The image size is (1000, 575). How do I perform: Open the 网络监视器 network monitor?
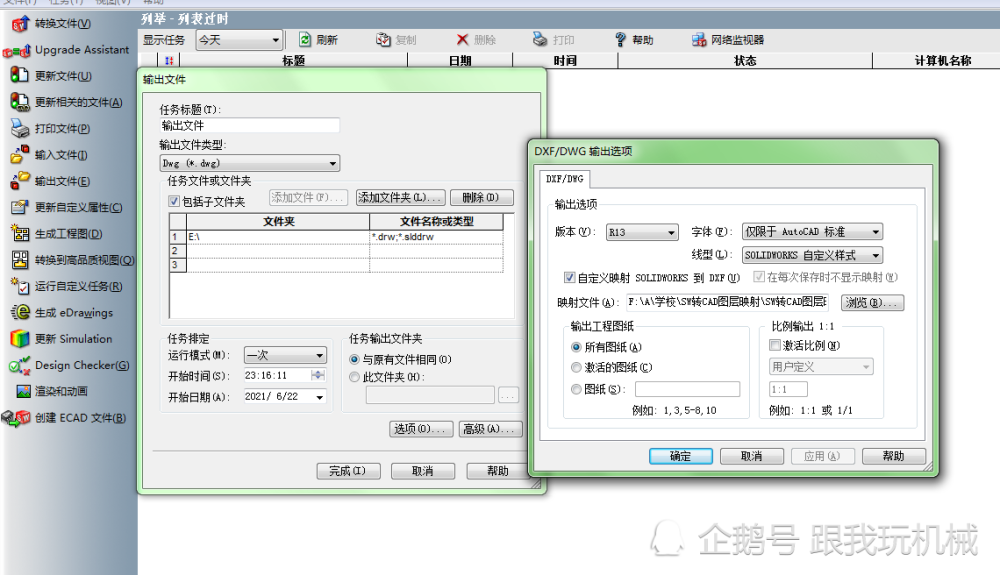pyautogui.click(x=728, y=40)
